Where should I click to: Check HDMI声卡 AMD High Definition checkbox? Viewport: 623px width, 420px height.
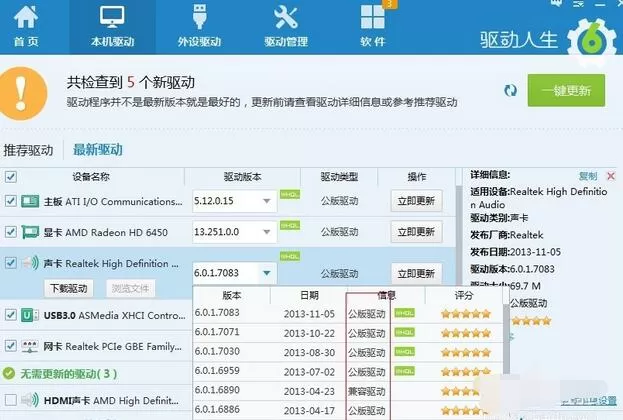pyautogui.click(x=11, y=400)
